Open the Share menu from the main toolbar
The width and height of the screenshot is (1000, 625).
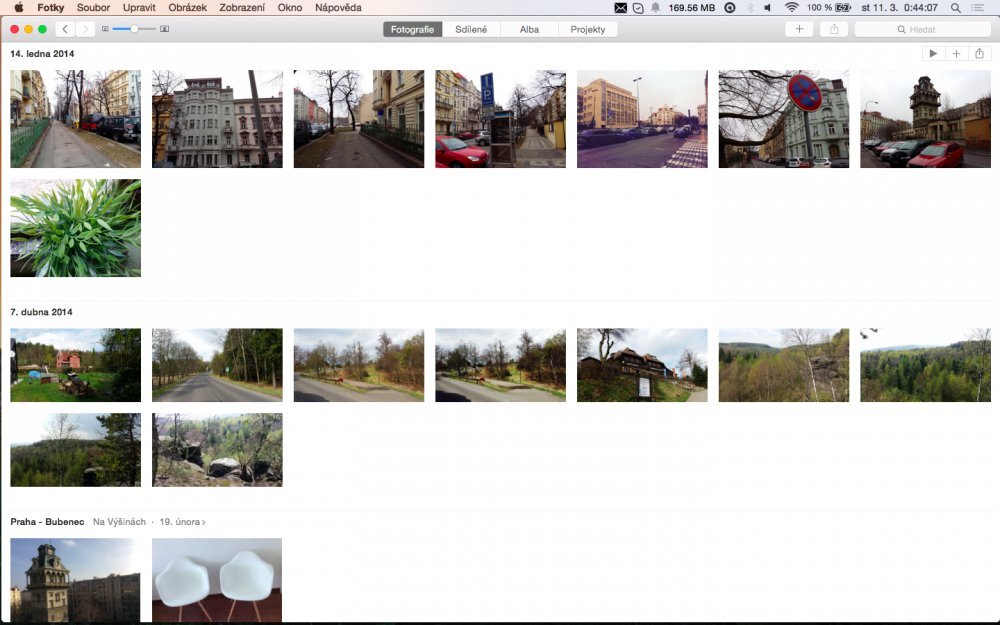[x=835, y=29]
